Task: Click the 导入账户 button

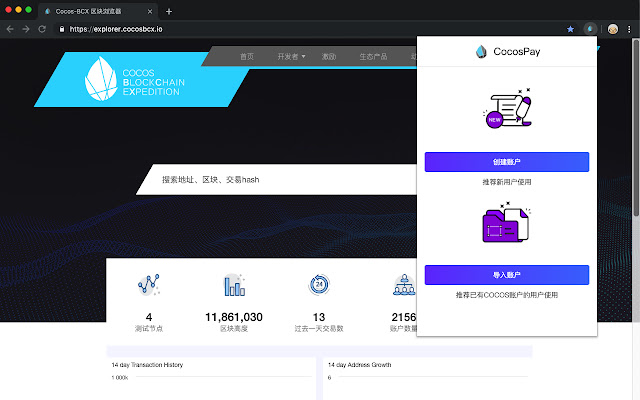Action: click(507, 275)
